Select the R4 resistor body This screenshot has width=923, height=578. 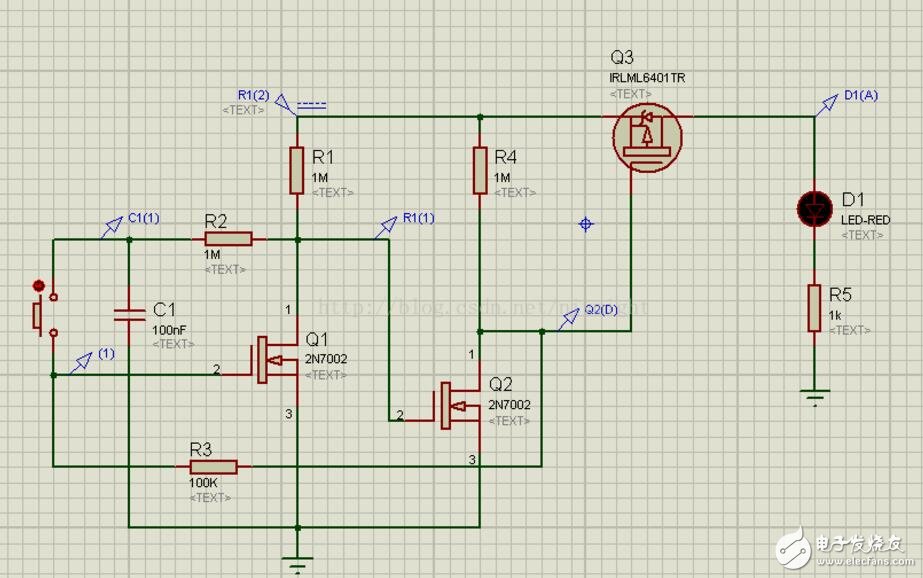480,170
